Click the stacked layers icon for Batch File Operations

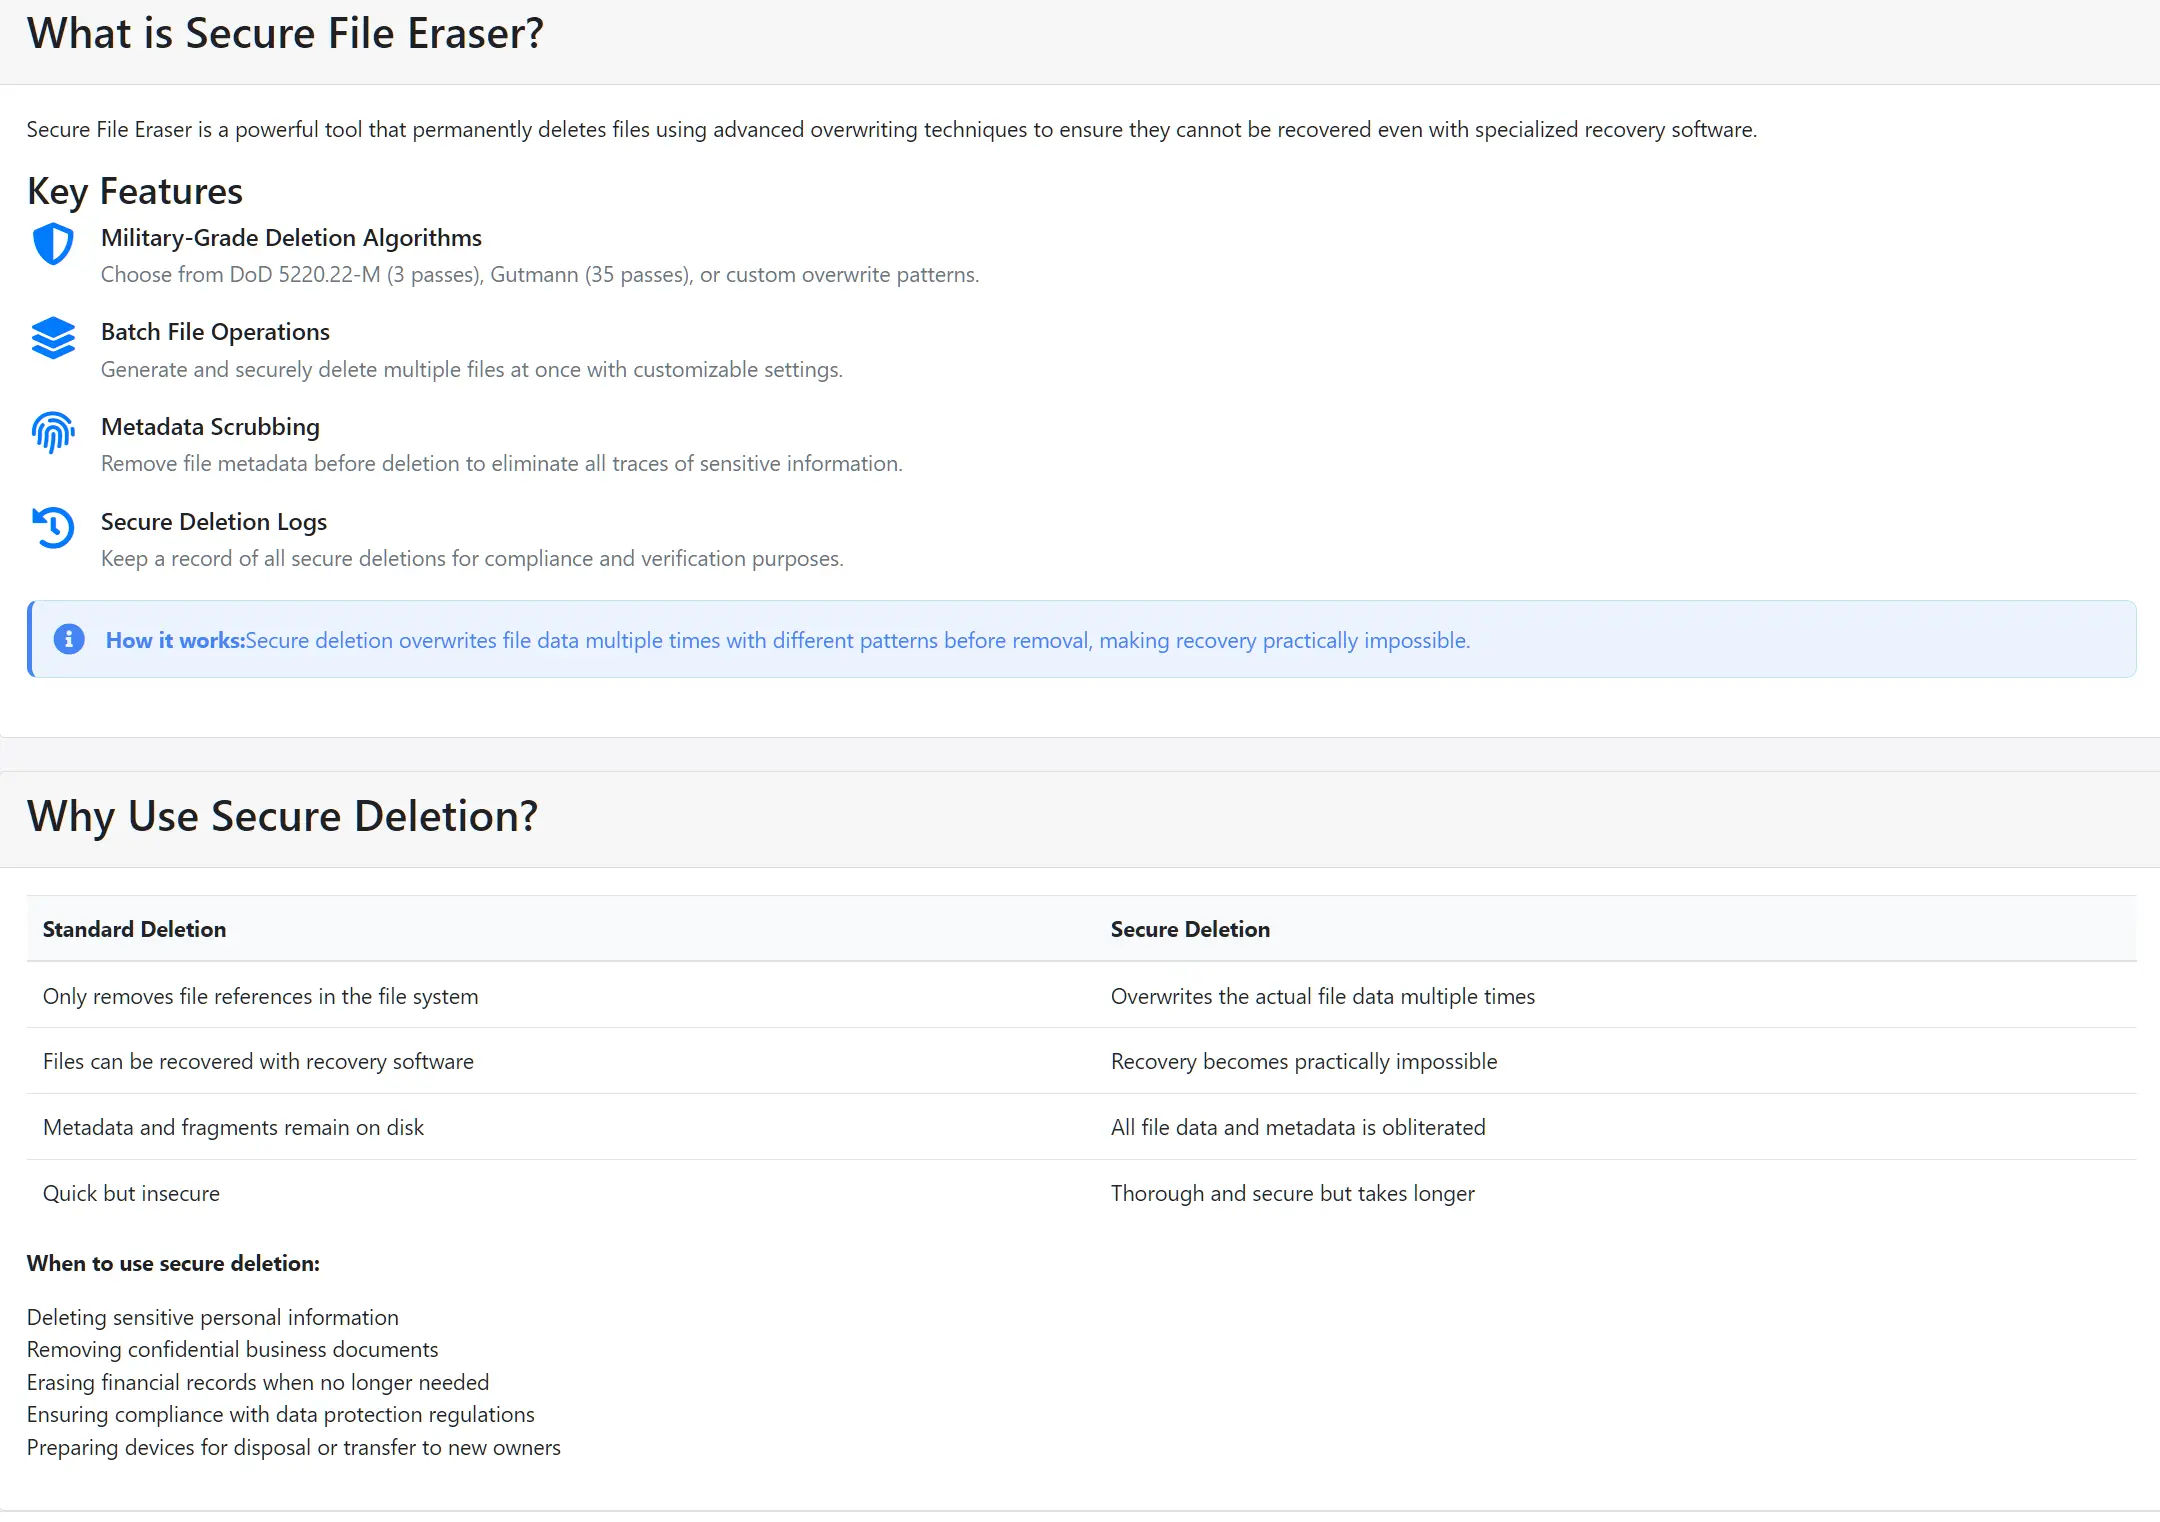point(53,338)
